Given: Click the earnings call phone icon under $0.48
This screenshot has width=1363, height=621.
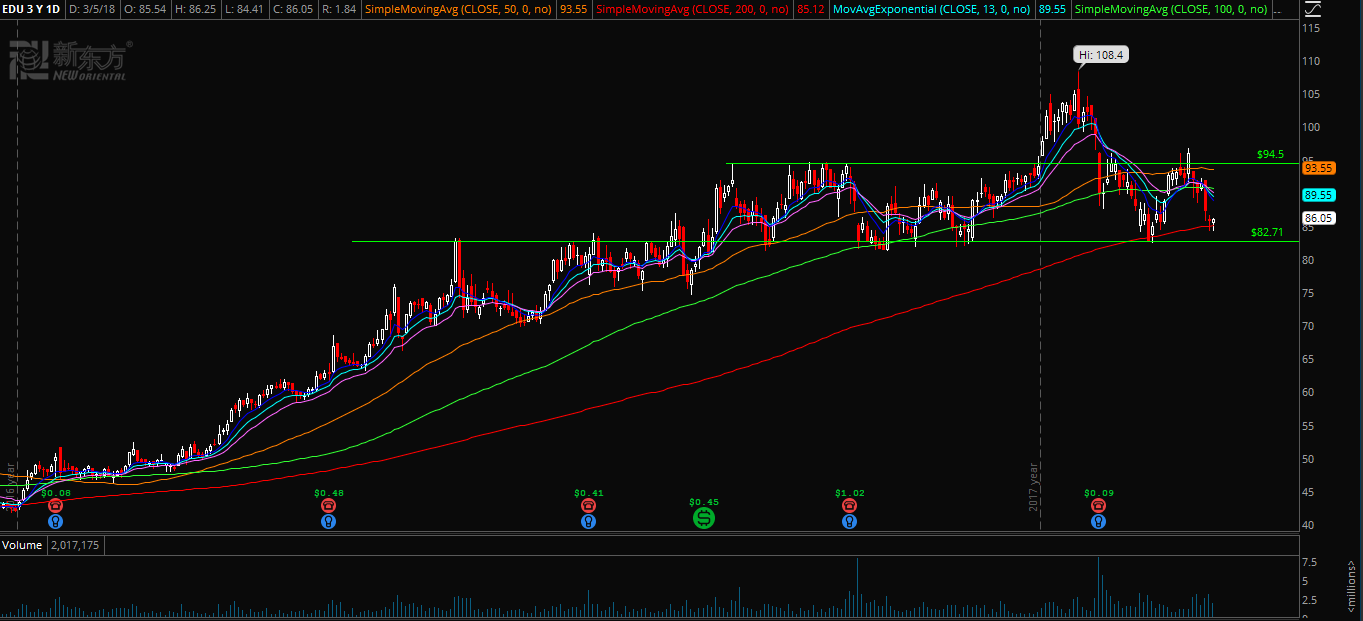Looking at the screenshot, I should point(329,506).
